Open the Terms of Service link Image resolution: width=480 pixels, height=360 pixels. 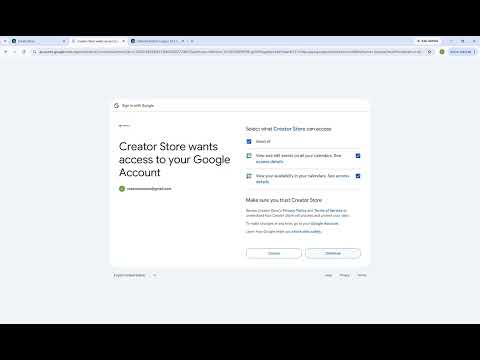(328, 211)
